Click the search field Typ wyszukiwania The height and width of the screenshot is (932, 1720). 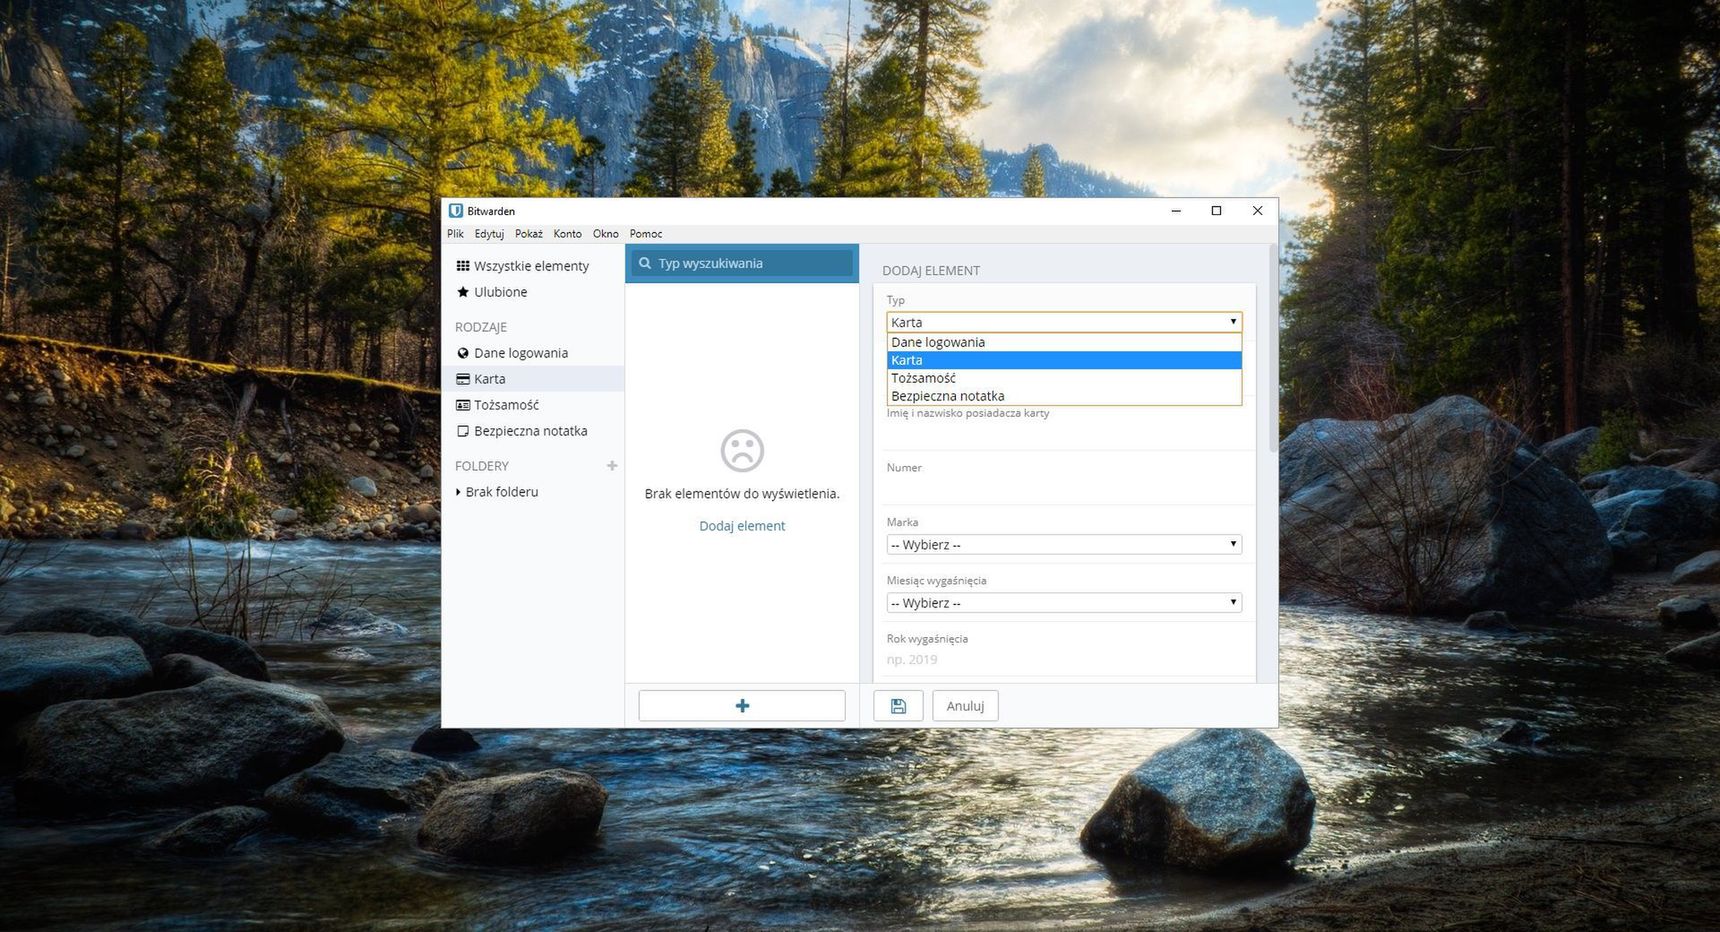coord(742,263)
